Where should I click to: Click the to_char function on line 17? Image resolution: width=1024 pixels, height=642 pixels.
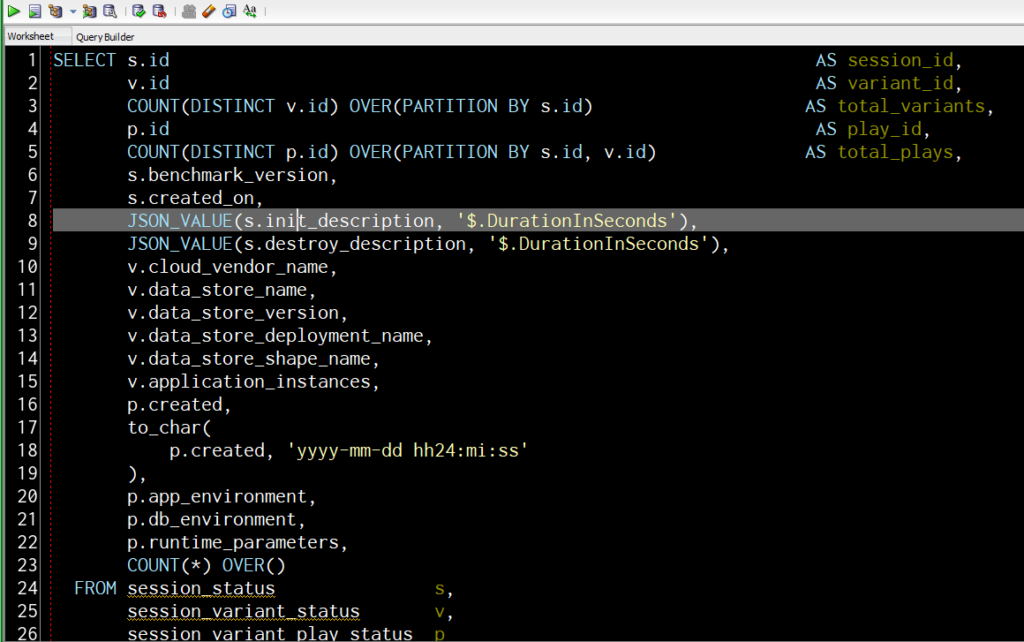pyautogui.click(x=151, y=427)
